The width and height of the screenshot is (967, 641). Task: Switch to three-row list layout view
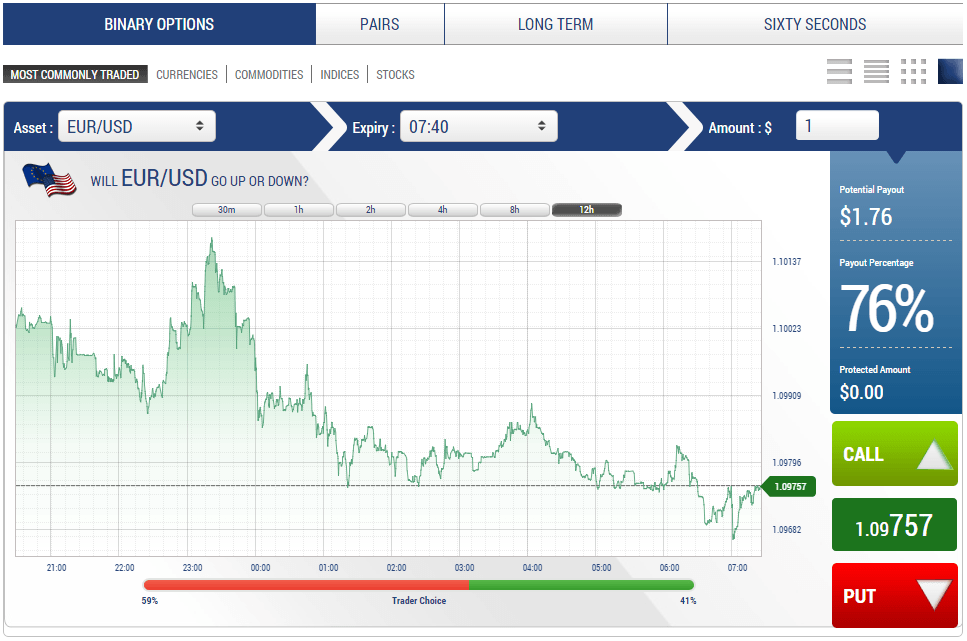point(839,71)
